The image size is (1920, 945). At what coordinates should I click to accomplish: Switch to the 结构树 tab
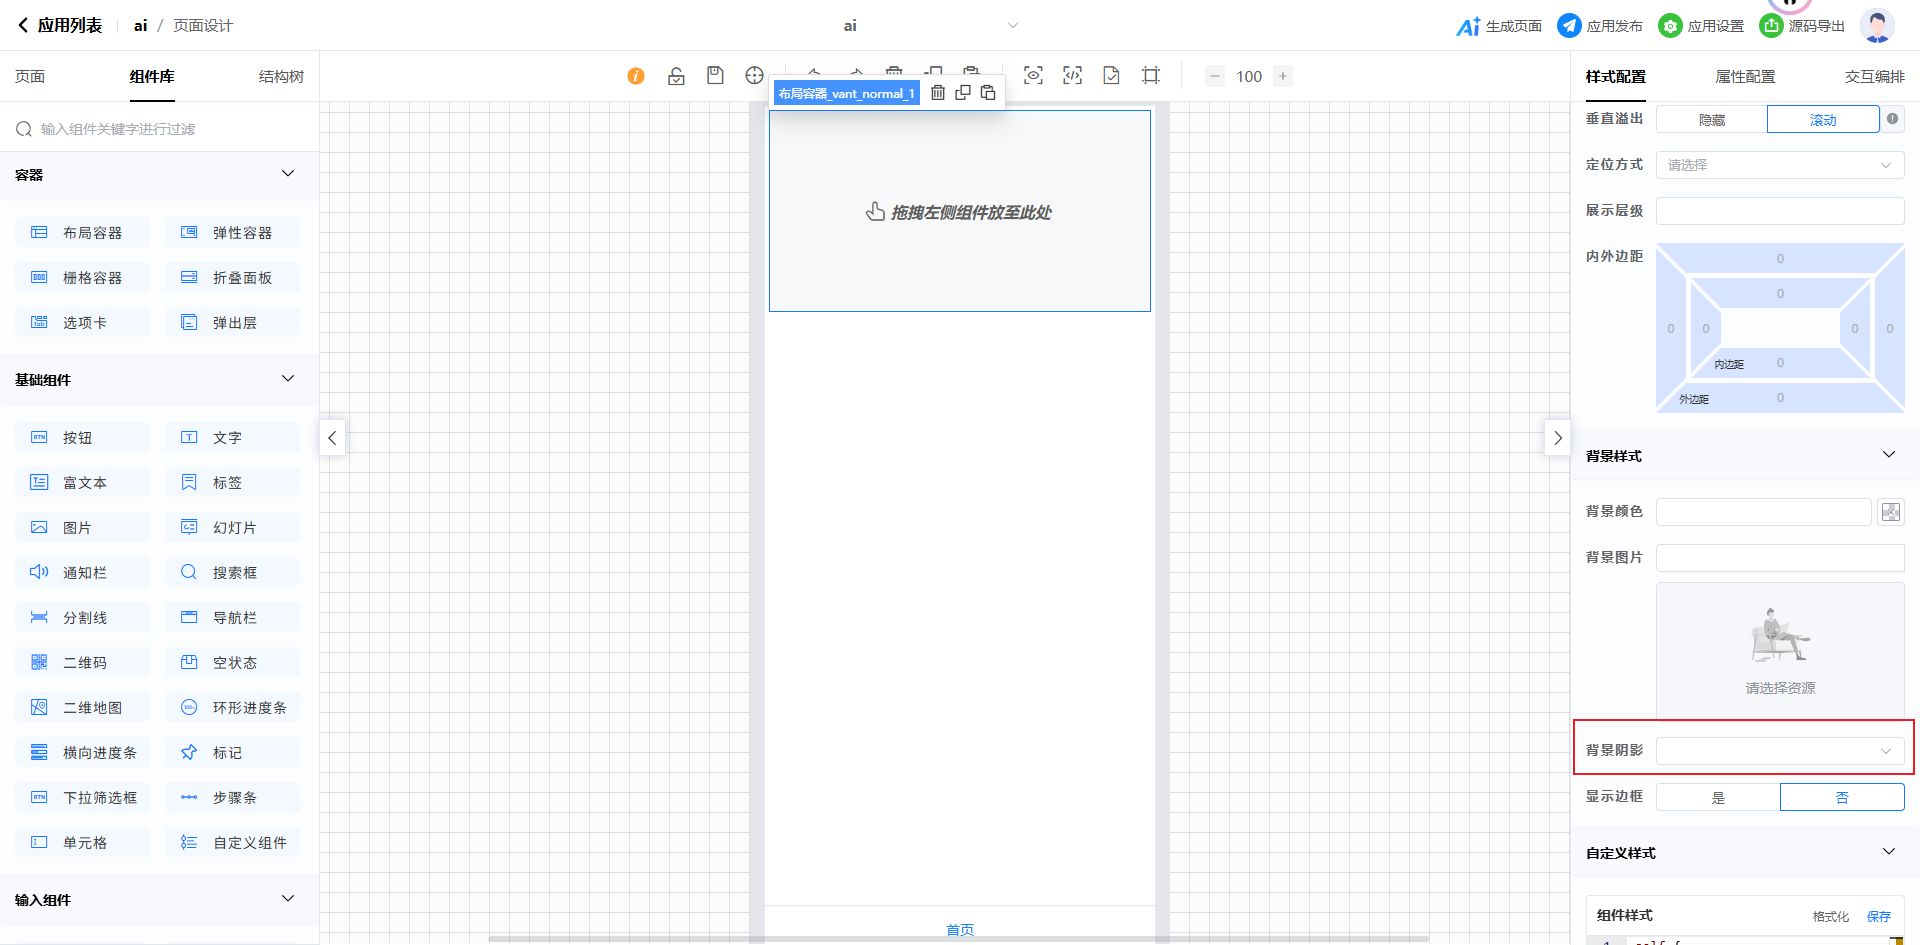coord(281,77)
